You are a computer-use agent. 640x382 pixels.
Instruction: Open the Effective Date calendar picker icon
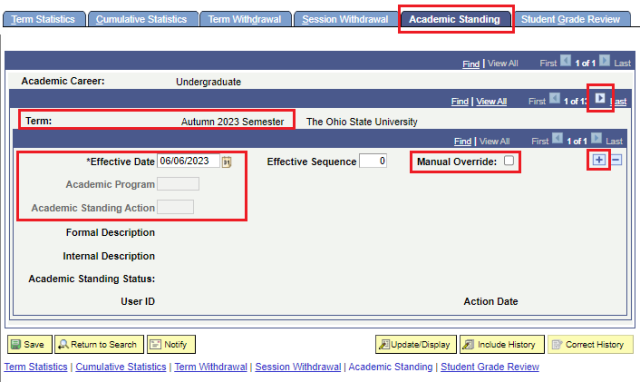(227, 162)
